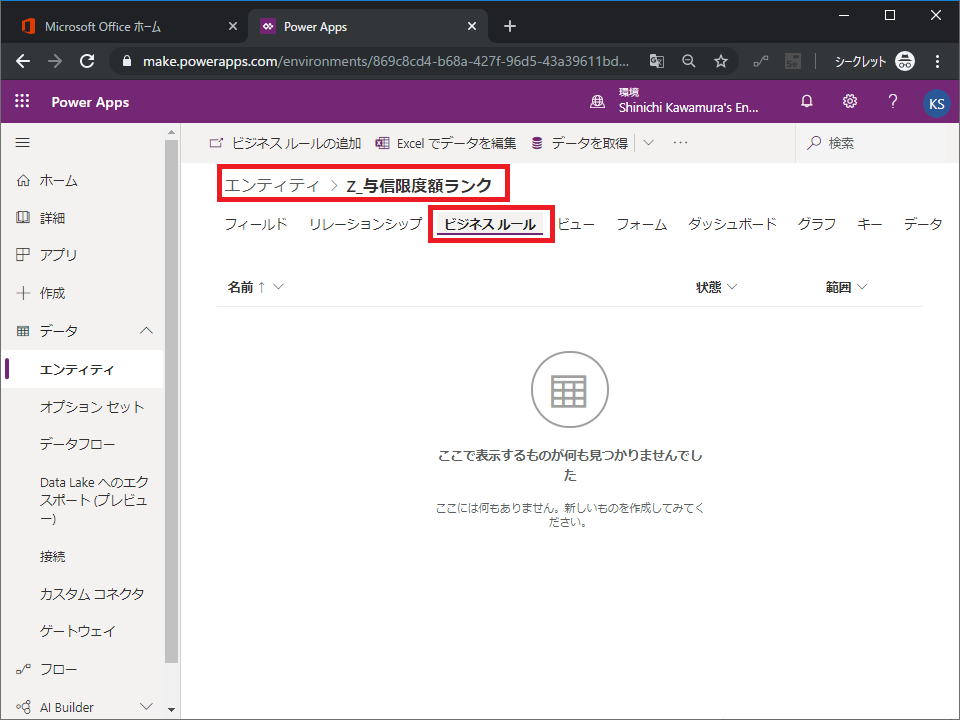Collapse the left navigation hamburger menu
This screenshot has width=960, height=720.
click(23, 143)
